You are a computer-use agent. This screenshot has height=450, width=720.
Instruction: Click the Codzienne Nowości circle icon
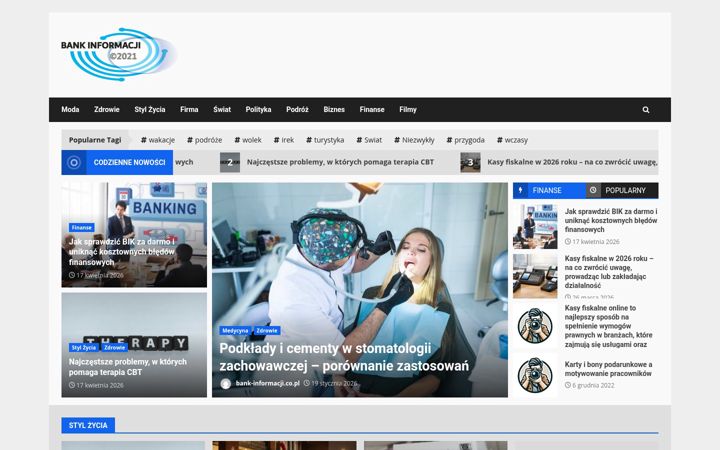pyautogui.click(x=73, y=162)
